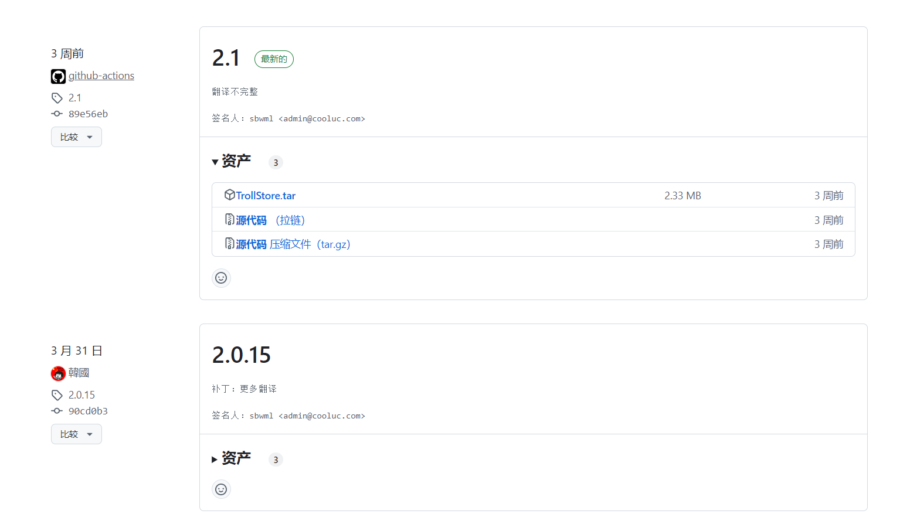Download 源代码 压缩文件 (tar.gz)
The image size is (900, 524).
pos(293,244)
